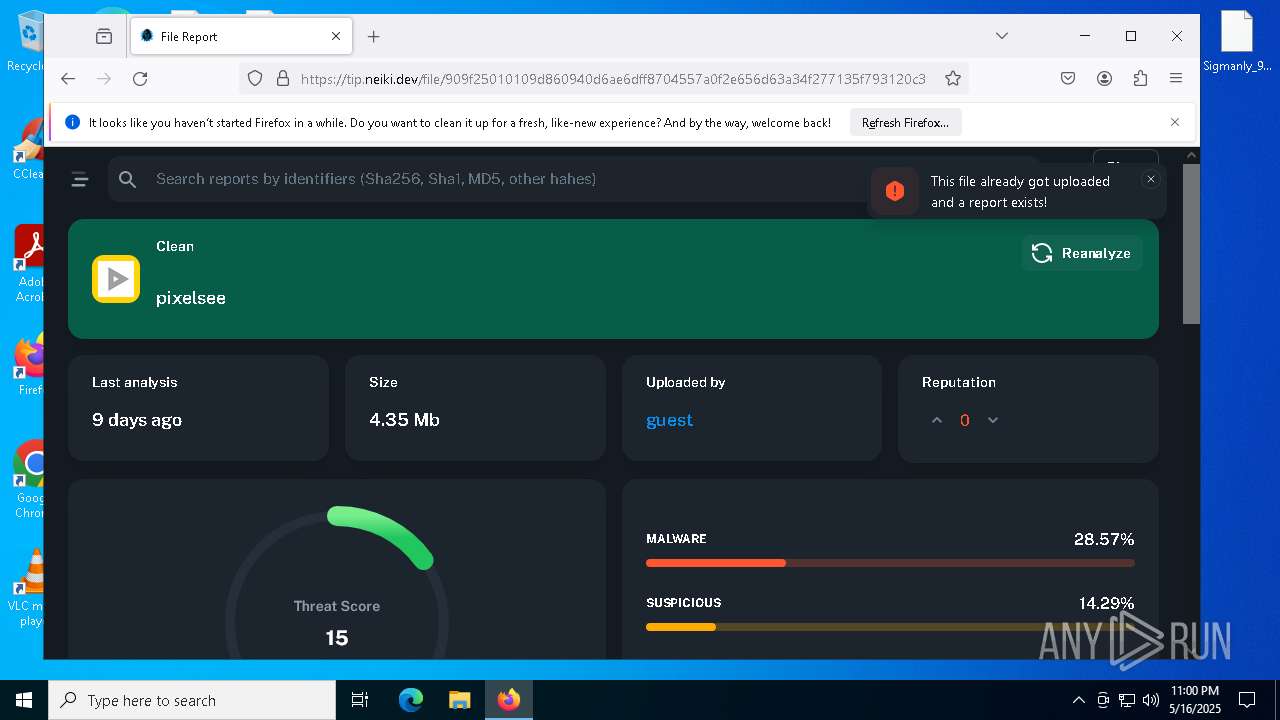The image size is (1280, 720).
Task: Go back to the previous page
Action: tap(68, 78)
